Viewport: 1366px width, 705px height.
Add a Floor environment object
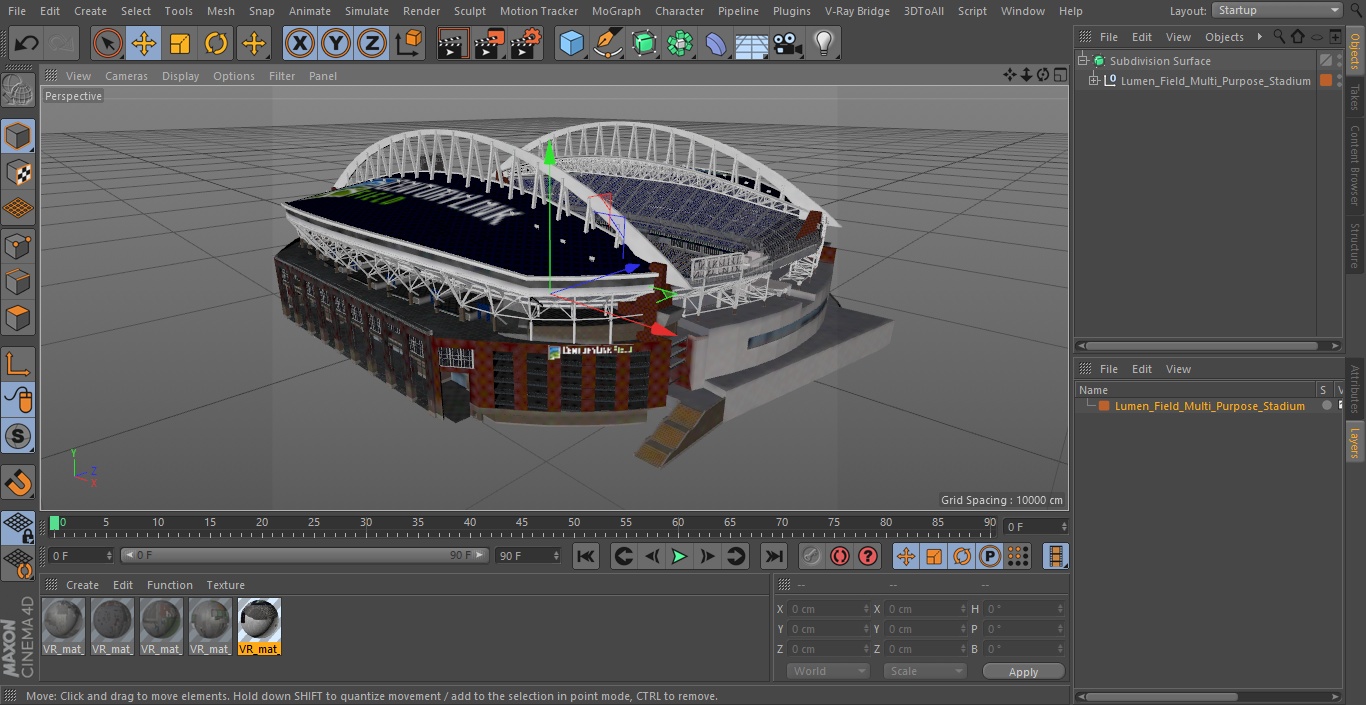coord(752,43)
